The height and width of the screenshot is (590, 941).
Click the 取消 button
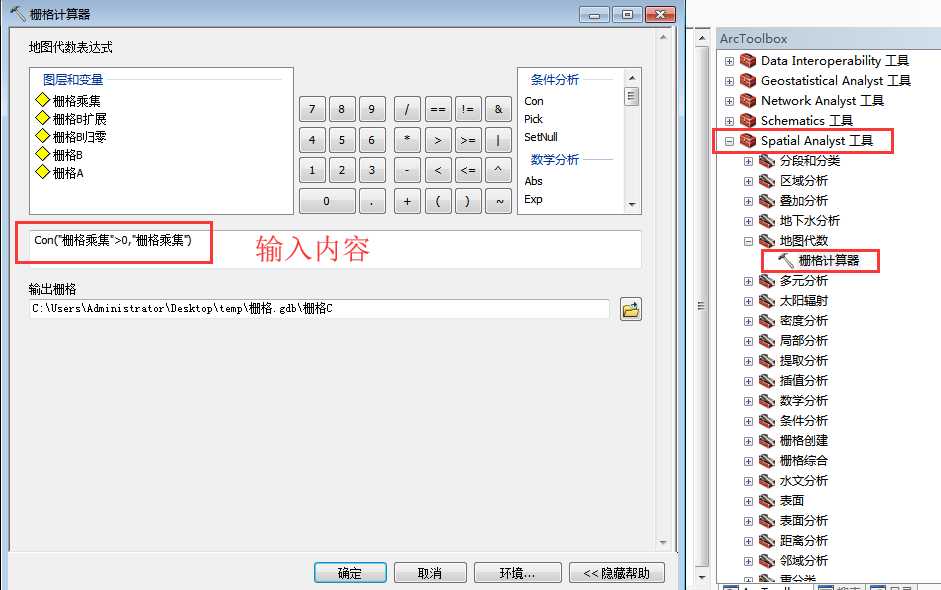pos(430,573)
